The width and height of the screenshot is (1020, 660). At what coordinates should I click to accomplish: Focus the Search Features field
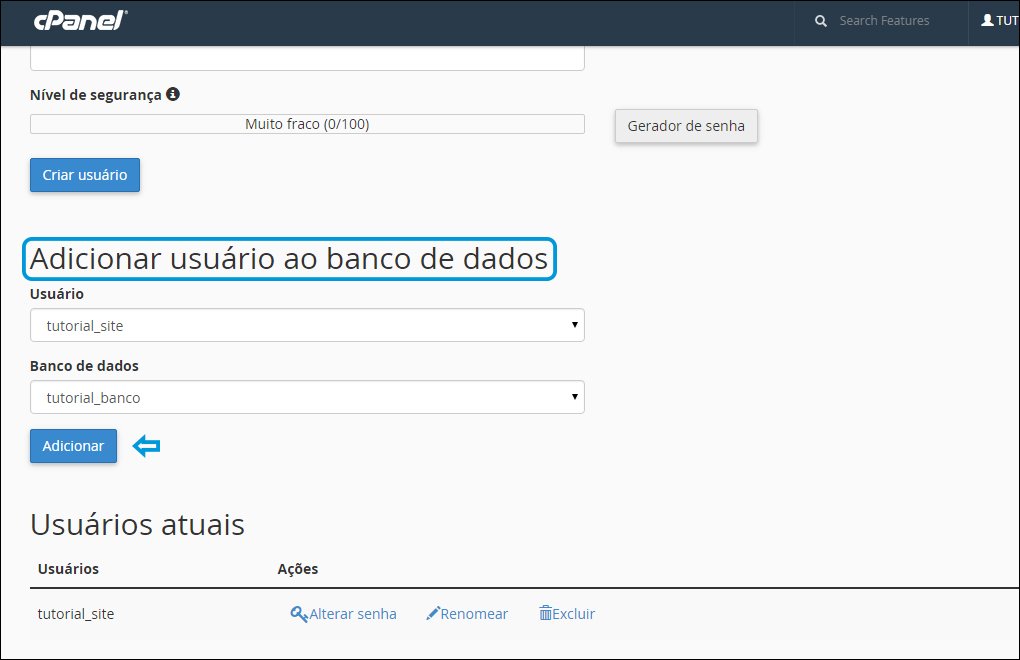click(884, 21)
